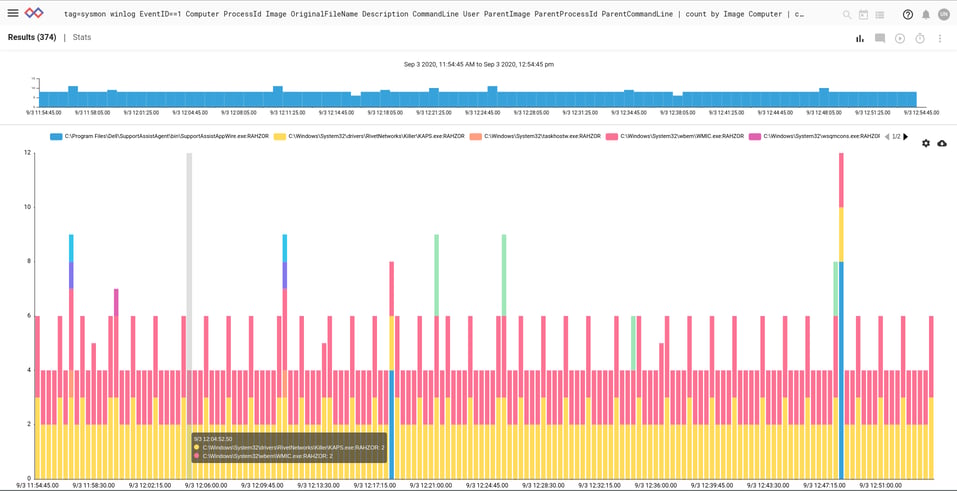
Task: Open the help question mark icon
Action: (x=907, y=15)
